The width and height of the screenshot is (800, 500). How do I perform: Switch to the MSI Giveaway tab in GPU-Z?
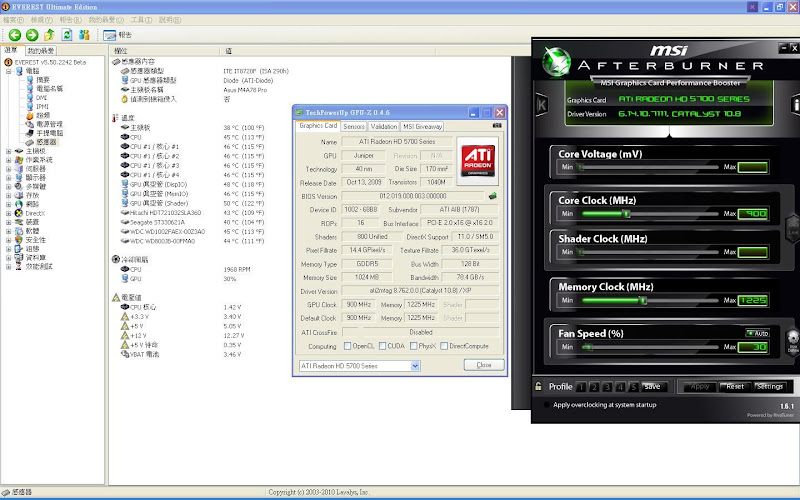tap(422, 127)
